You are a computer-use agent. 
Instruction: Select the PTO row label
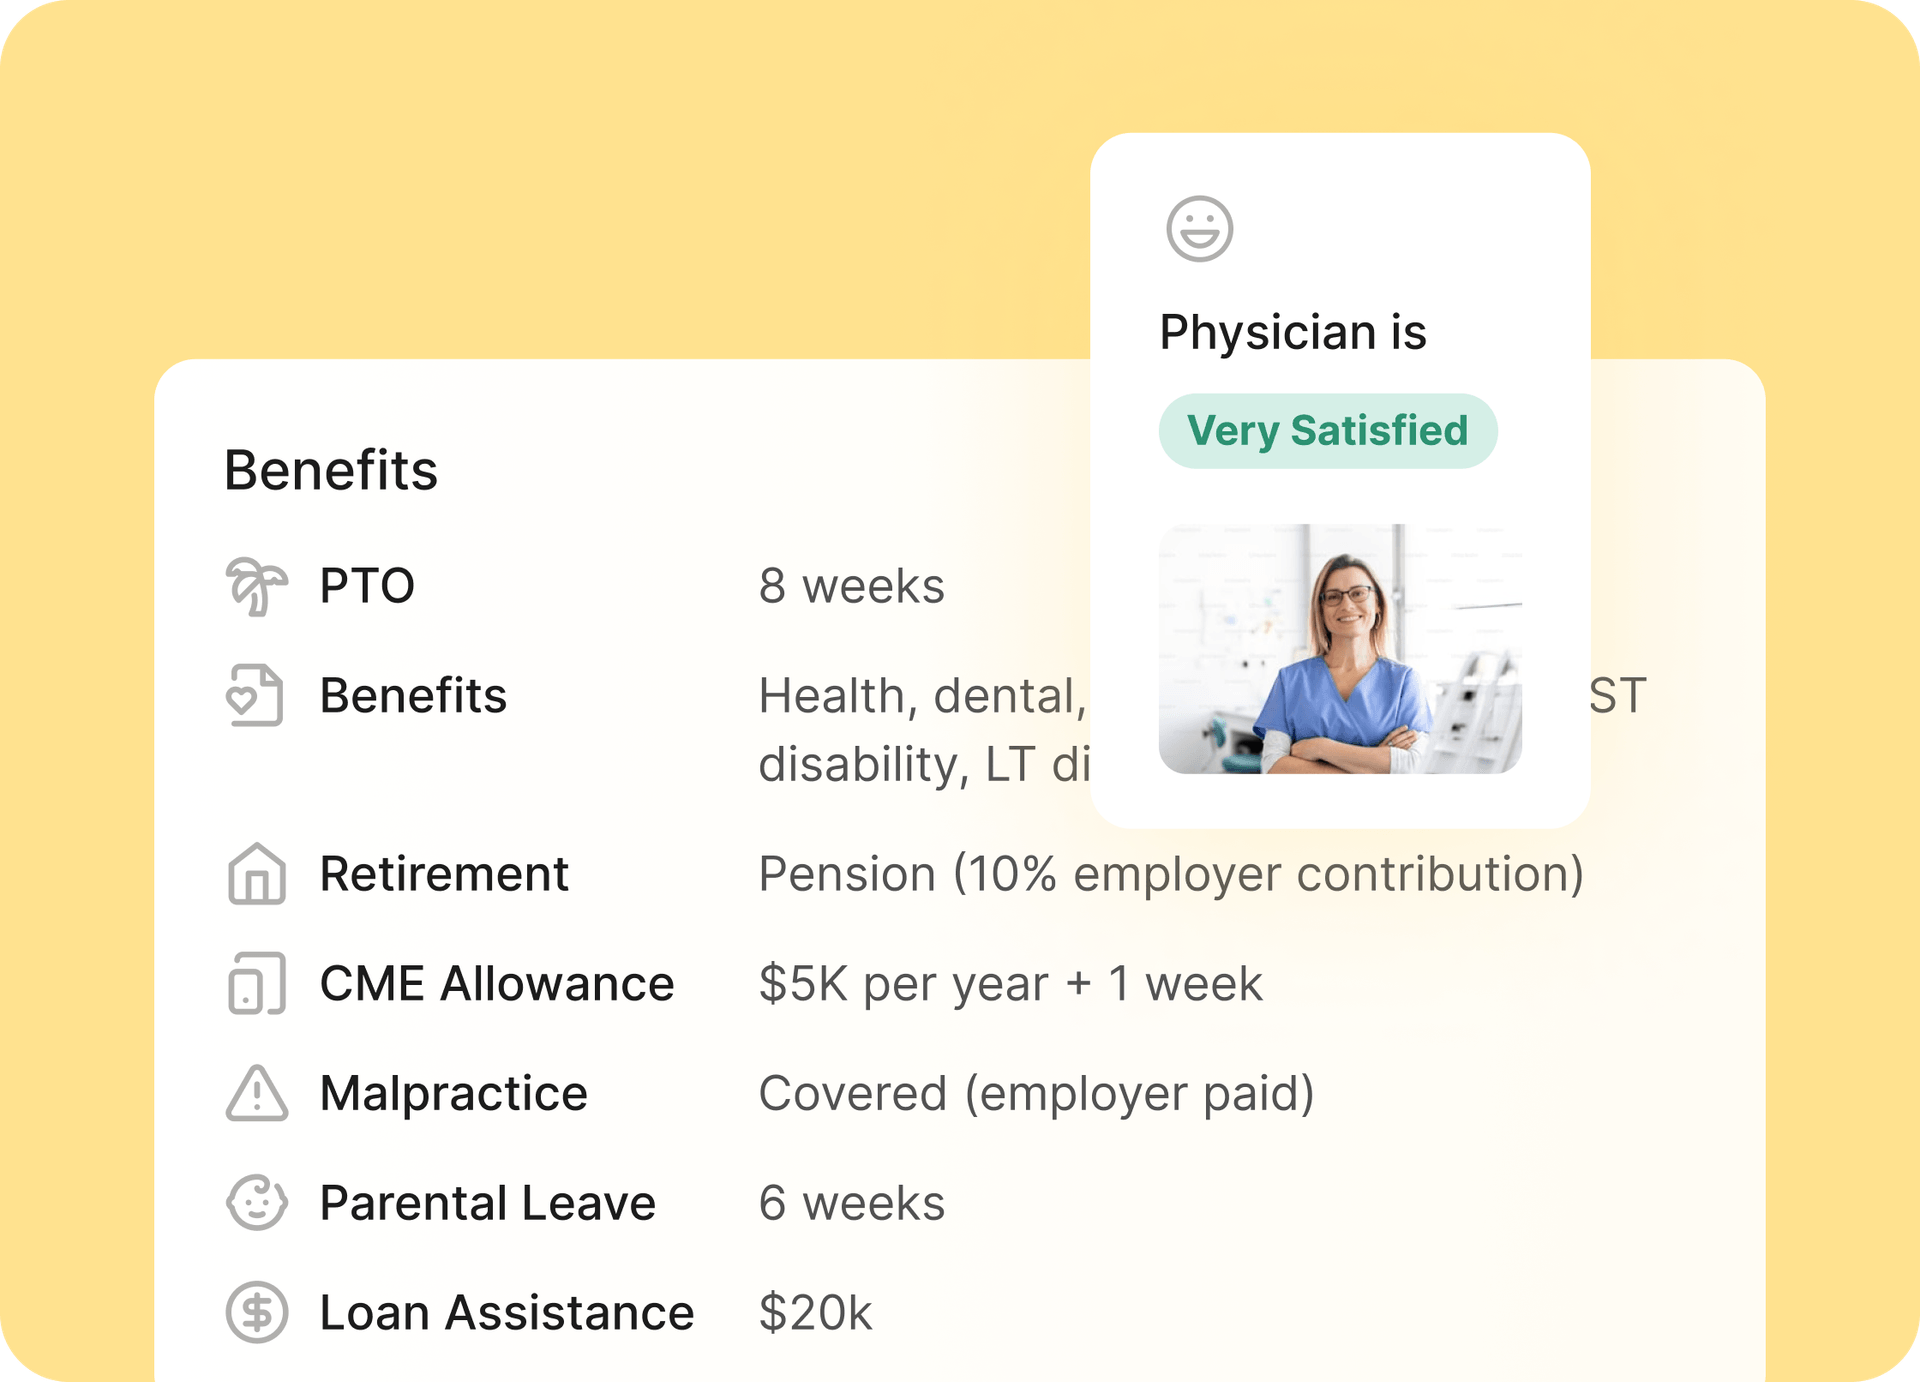point(367,586)
